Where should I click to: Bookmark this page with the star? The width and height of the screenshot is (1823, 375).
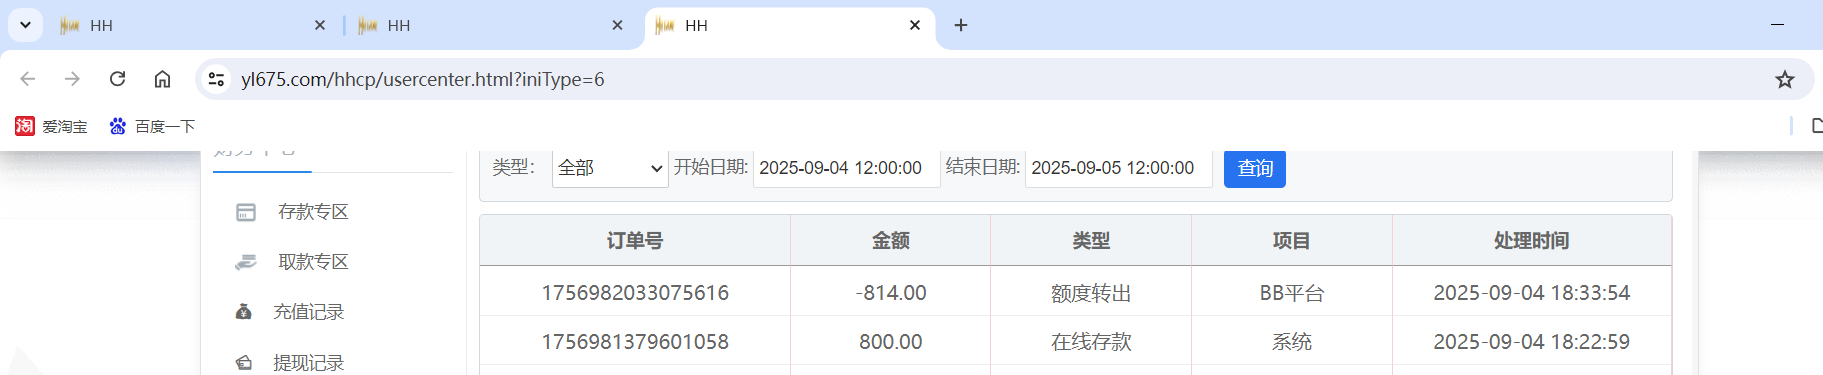pos(1785,79)
